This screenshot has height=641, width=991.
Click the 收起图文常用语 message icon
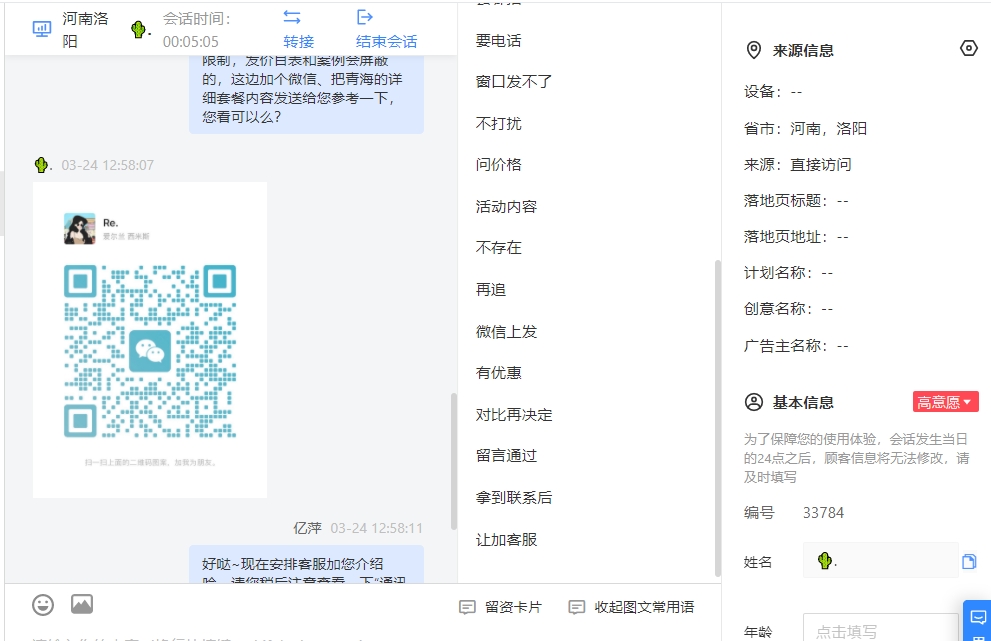pos(576,607)
